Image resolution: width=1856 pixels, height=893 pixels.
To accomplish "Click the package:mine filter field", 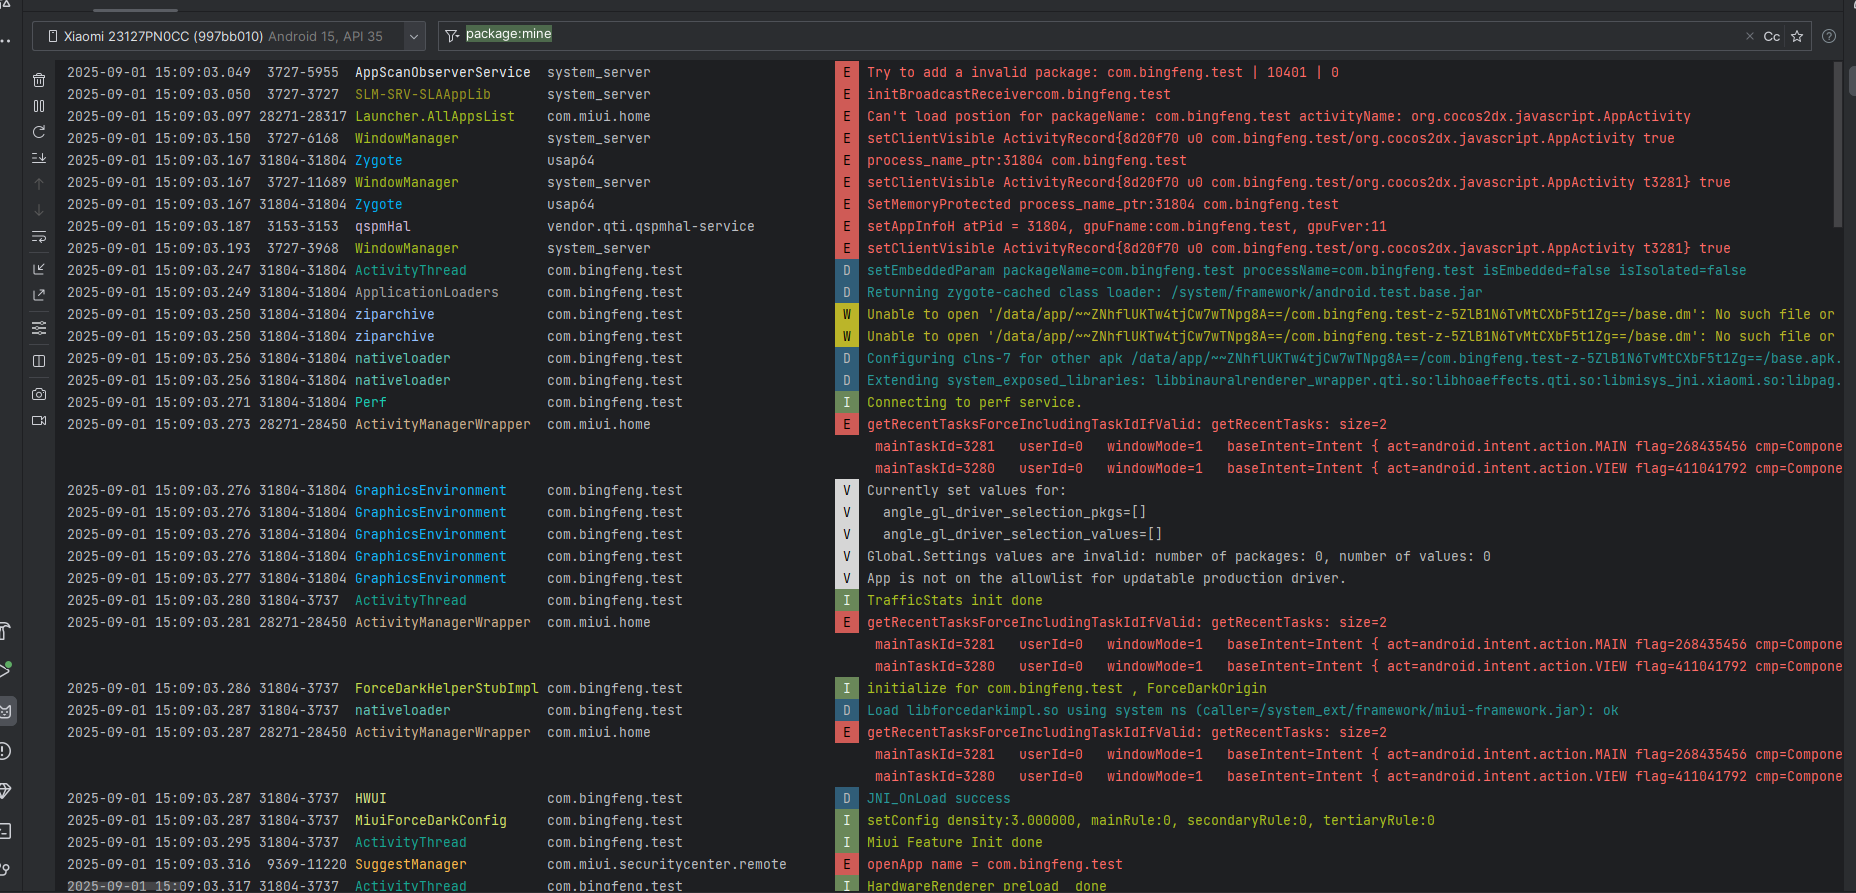I will (1000, 35).
